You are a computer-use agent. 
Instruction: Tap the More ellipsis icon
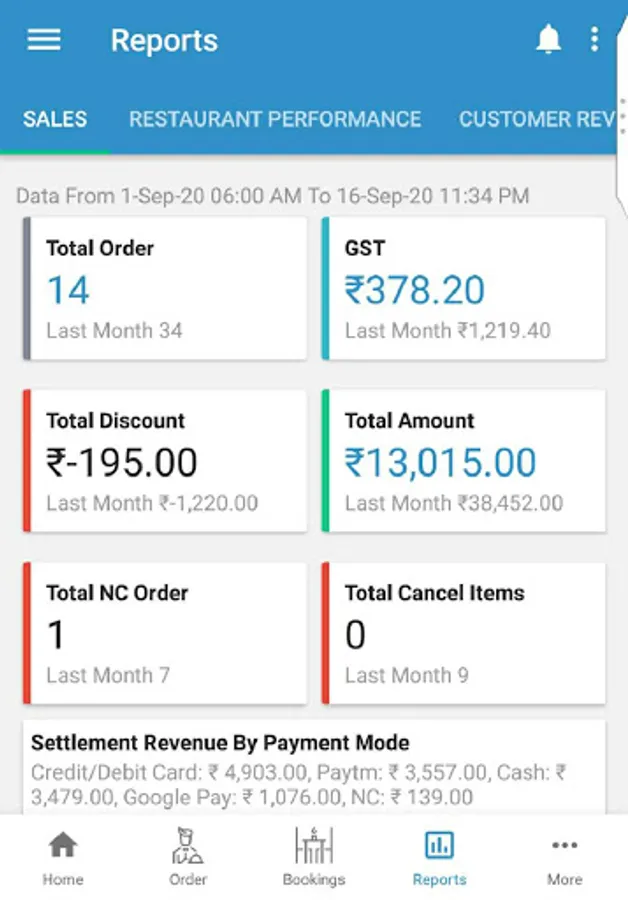click(564, 846)
